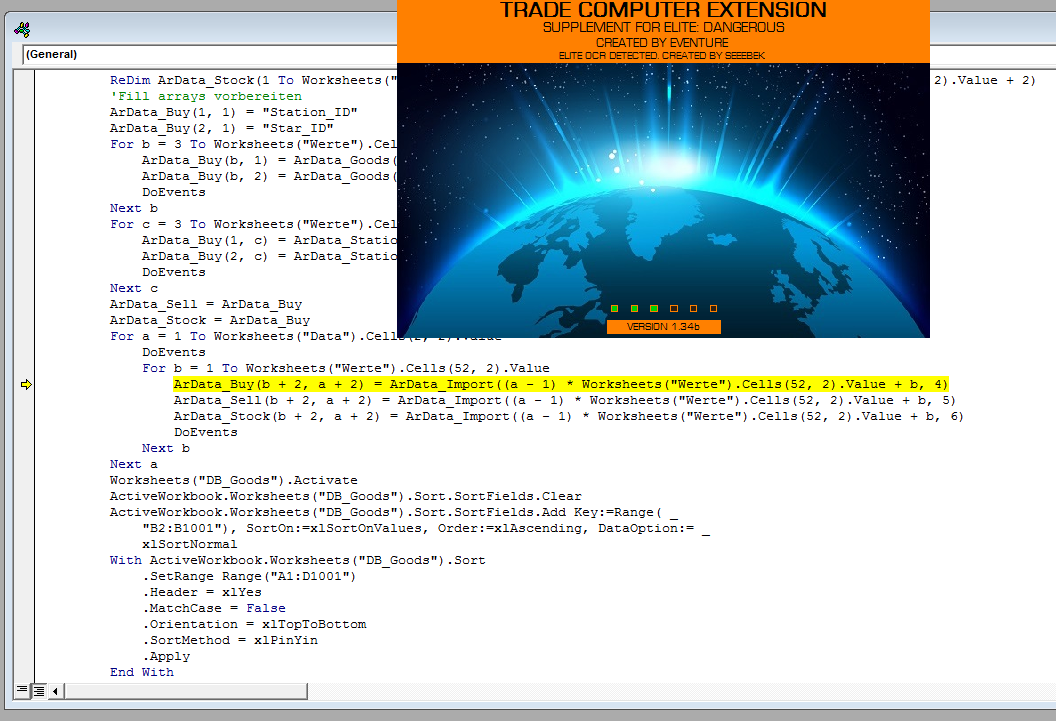Click the TRADE COMPUTER EXTENSION splash title
The image size is (1056, 721).
(663, 10)
